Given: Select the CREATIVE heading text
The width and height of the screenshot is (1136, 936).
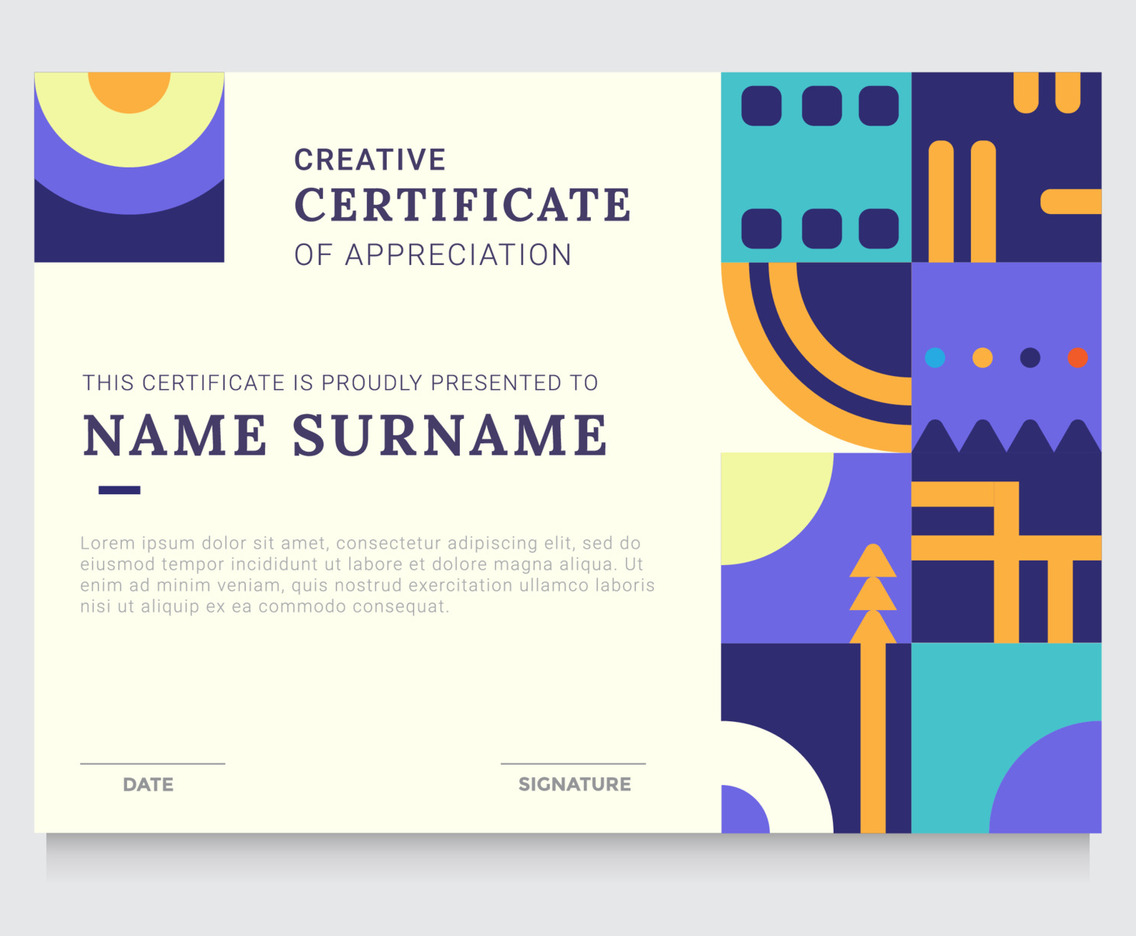Looking at the screenshot, I should pos(370,160).
